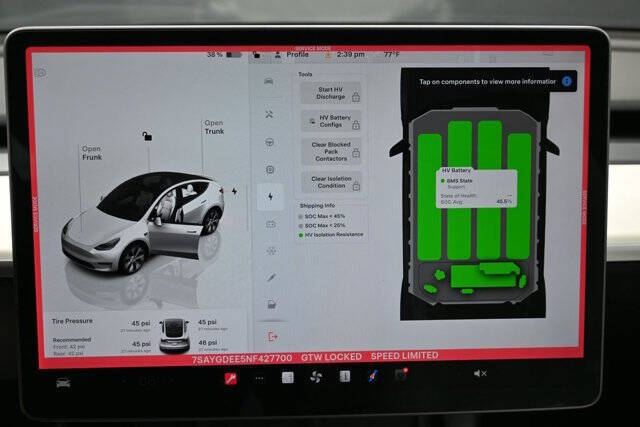Viewport: 640px width, 427px height.
Task: Tap Clear Isolation Condition button
Action: tap(331, 182)
